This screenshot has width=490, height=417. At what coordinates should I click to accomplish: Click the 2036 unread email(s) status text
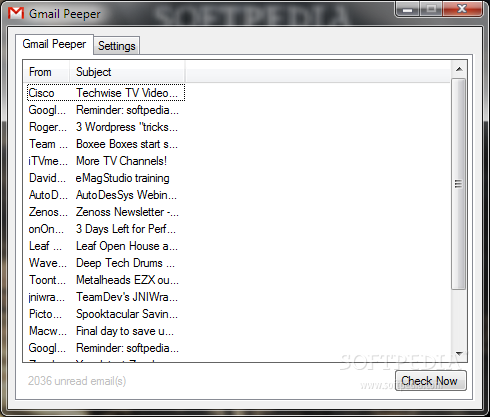click(77, 381)
